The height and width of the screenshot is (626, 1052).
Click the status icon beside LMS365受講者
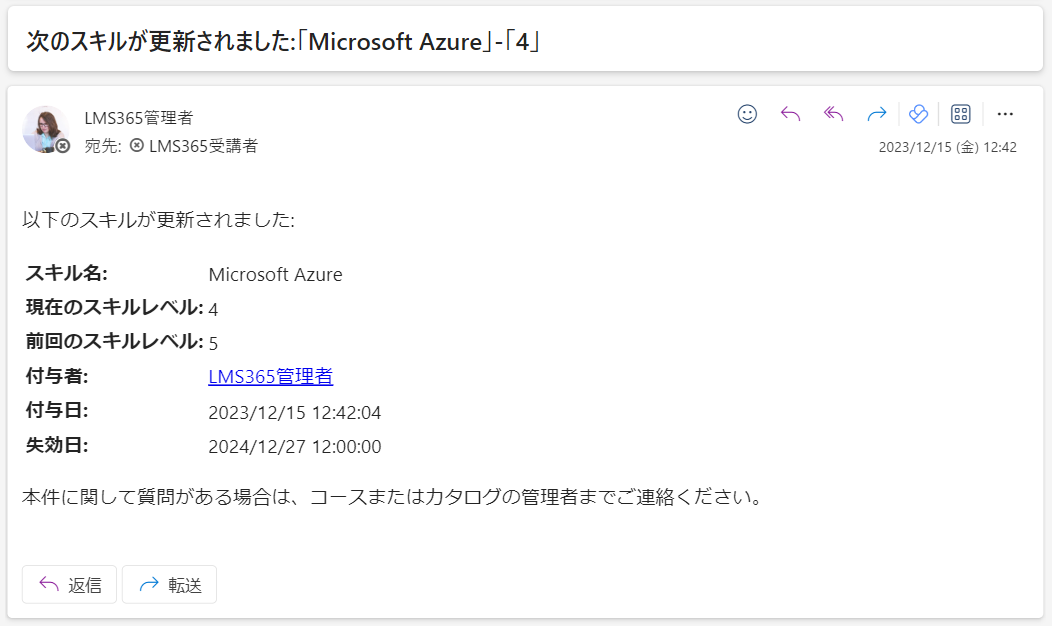tap(137, 145)
